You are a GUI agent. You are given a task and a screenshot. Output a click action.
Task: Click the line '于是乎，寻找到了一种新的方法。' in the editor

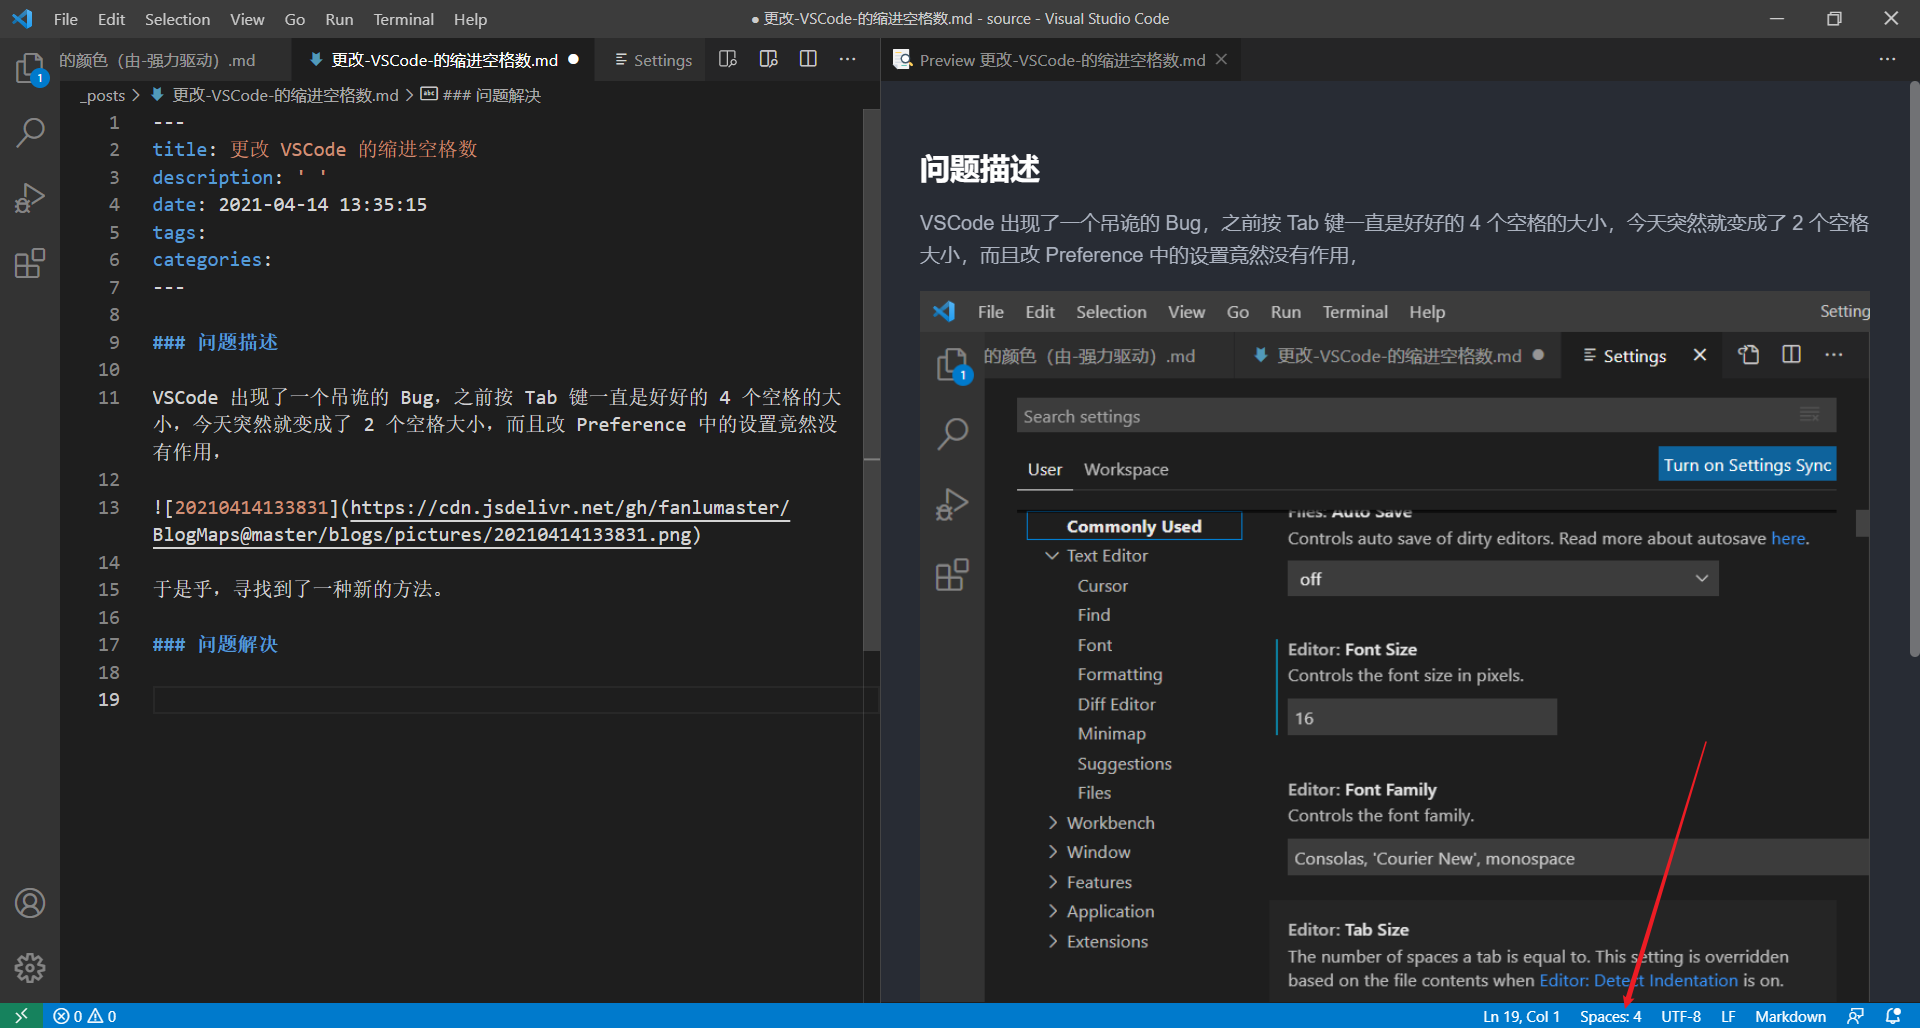[298, 590]
